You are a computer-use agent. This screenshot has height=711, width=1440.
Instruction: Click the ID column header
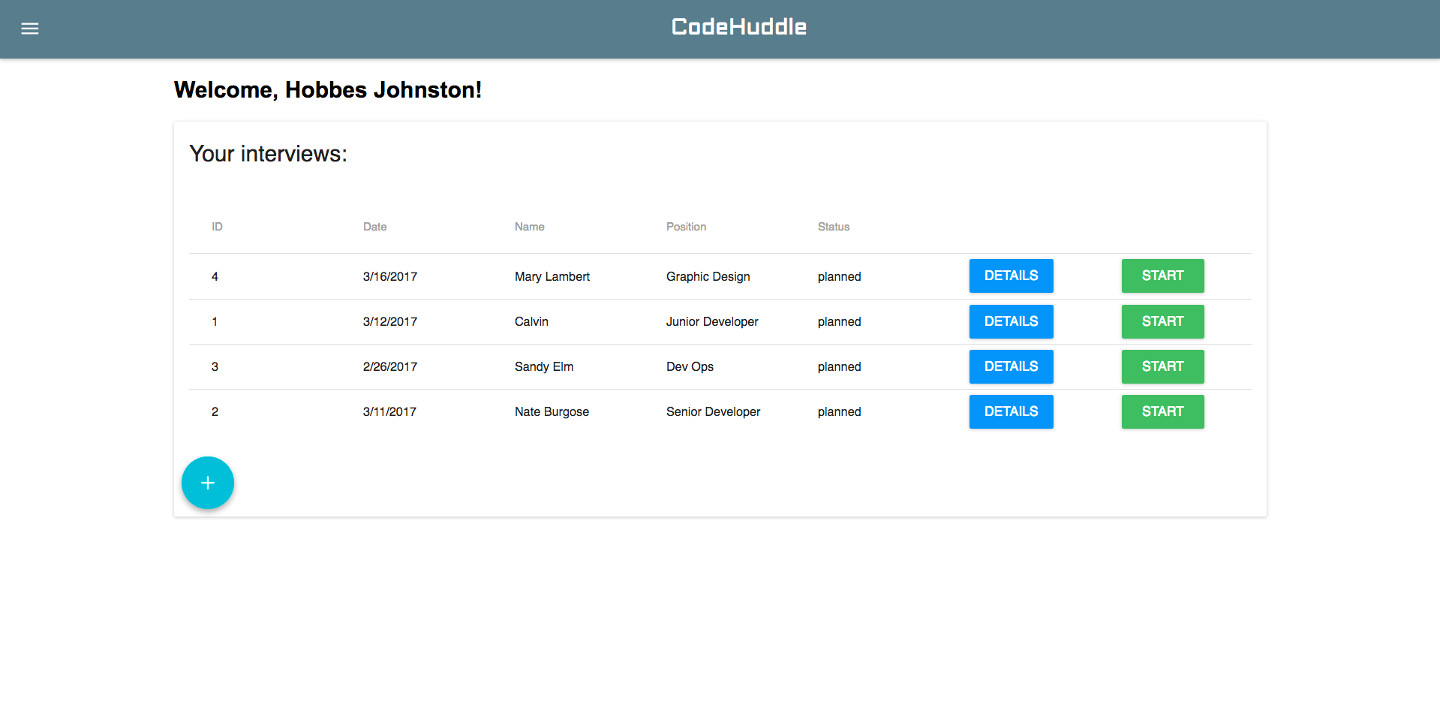(217, 227)
